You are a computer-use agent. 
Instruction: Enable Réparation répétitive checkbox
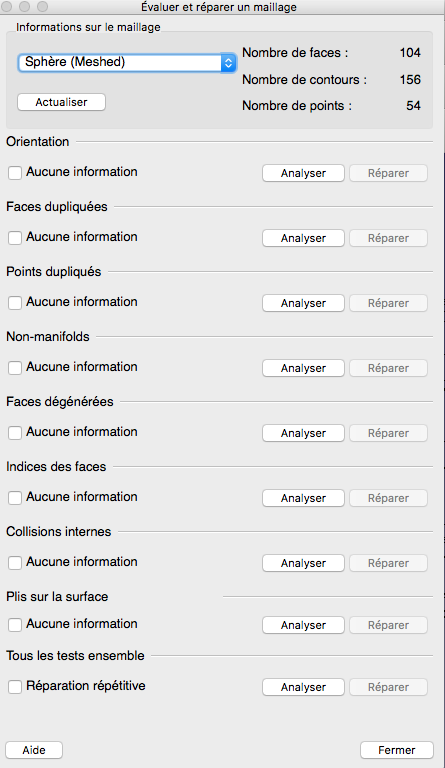tap(15, 687)
